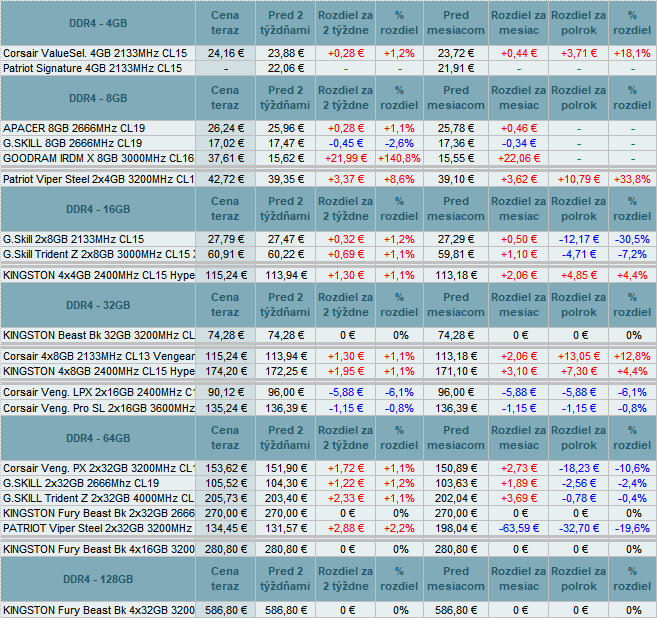The width and height of the screenshot is (657, 618).
Task: Click PATRIOT Viper Steel 2x32GB 3200MHz row name
Action: click(97, 528)
